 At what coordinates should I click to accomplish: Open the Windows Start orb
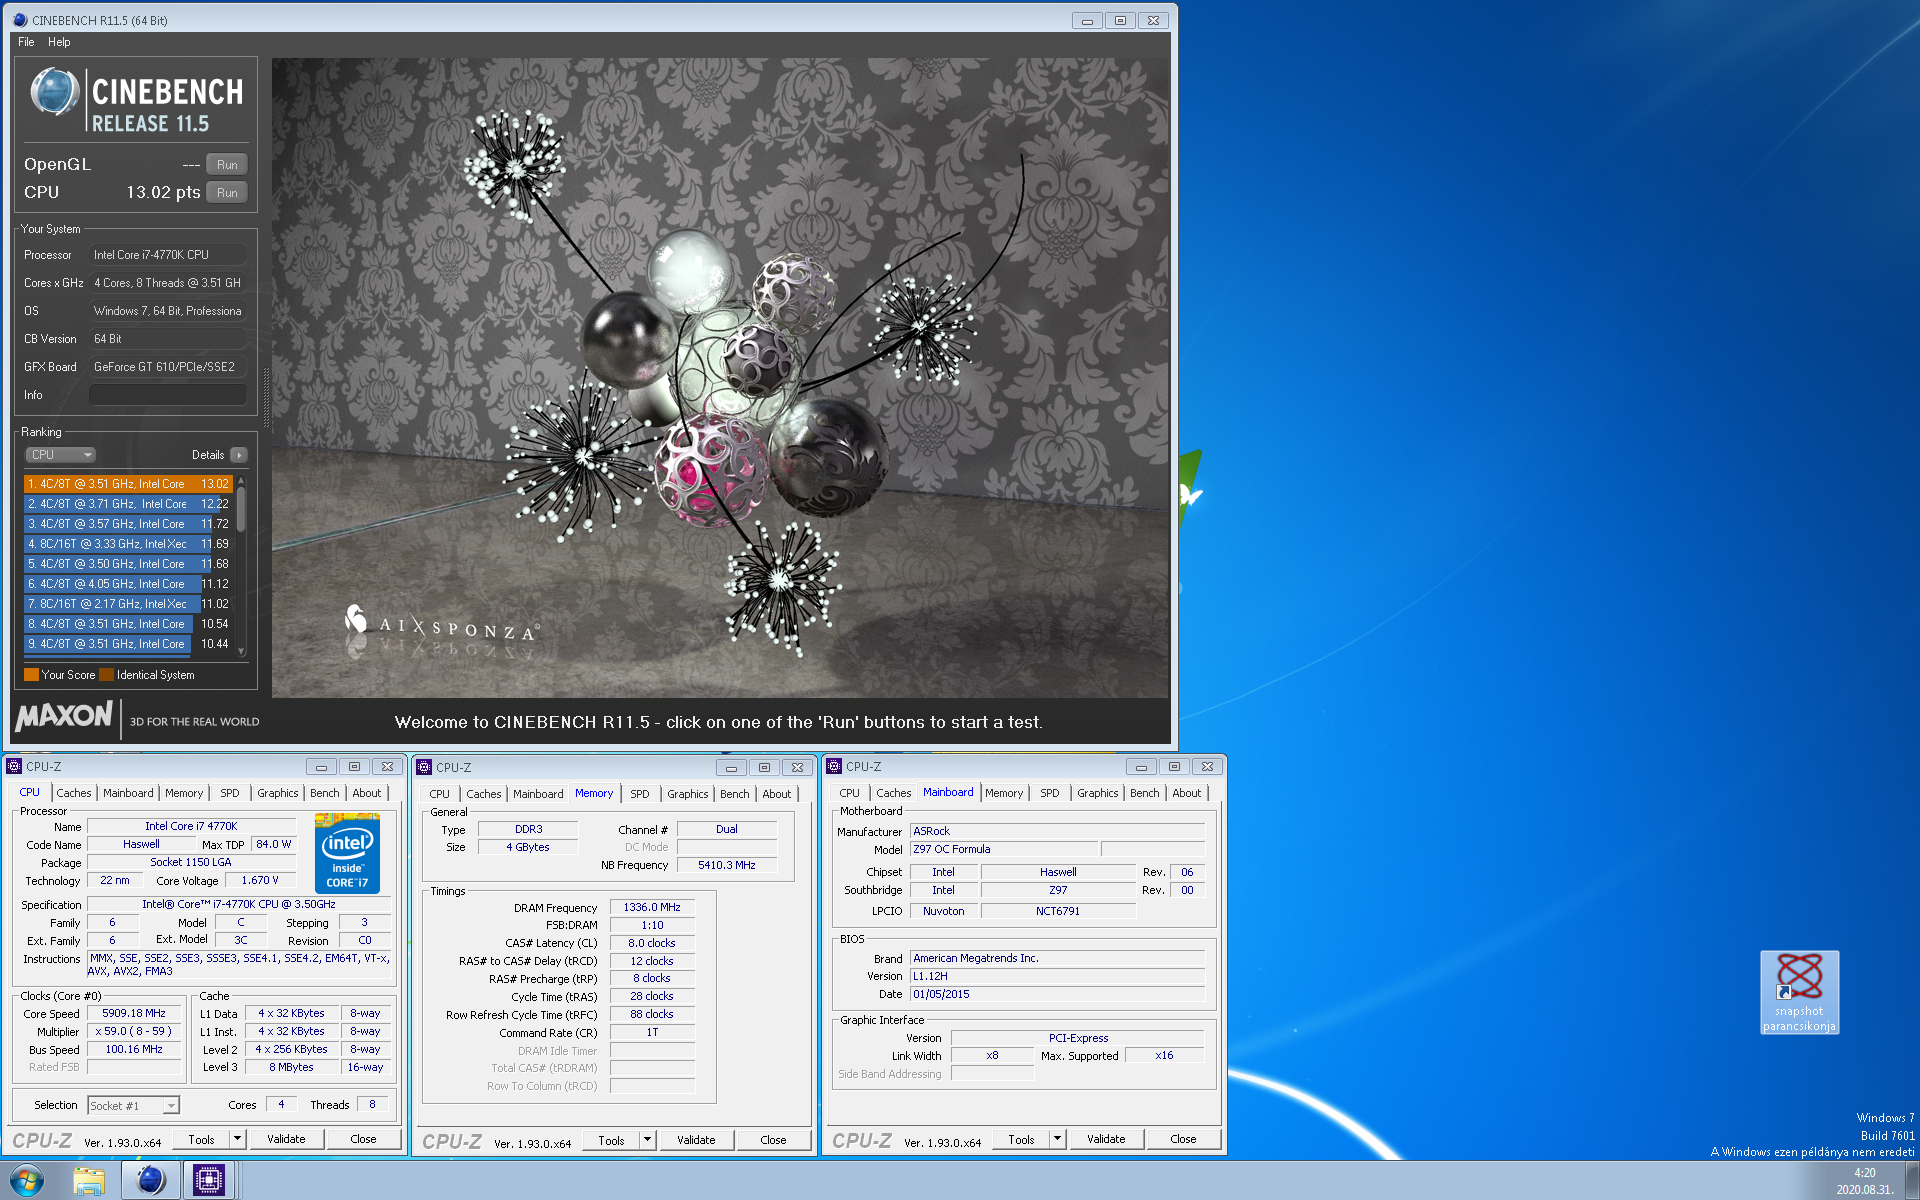pos(27,1181)
